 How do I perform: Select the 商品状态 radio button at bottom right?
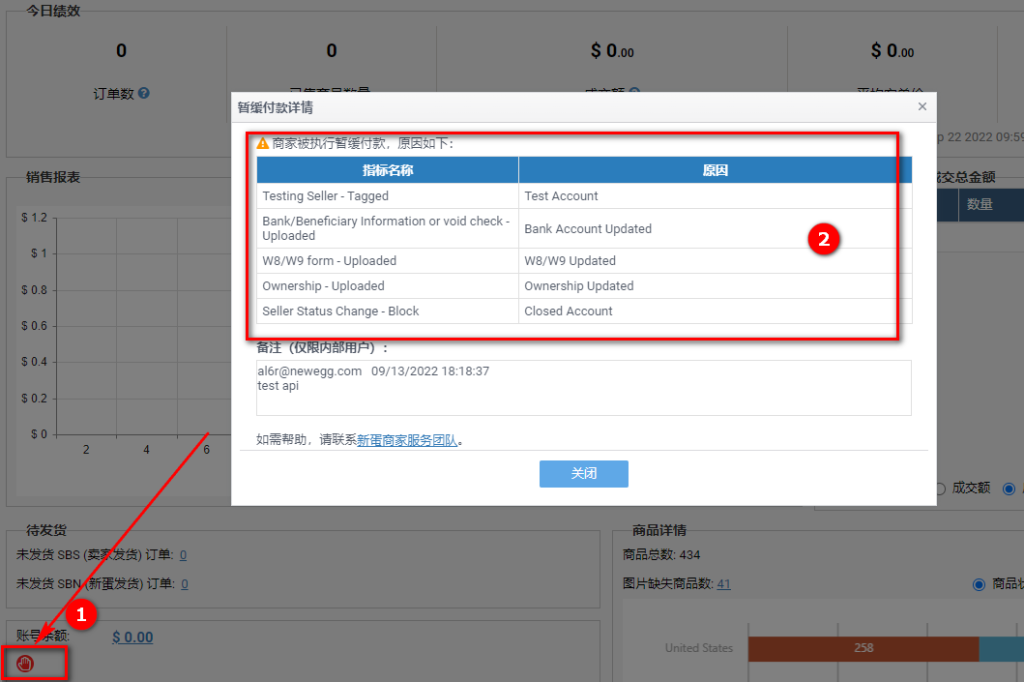pyautogui.click(x=979, y=584)
